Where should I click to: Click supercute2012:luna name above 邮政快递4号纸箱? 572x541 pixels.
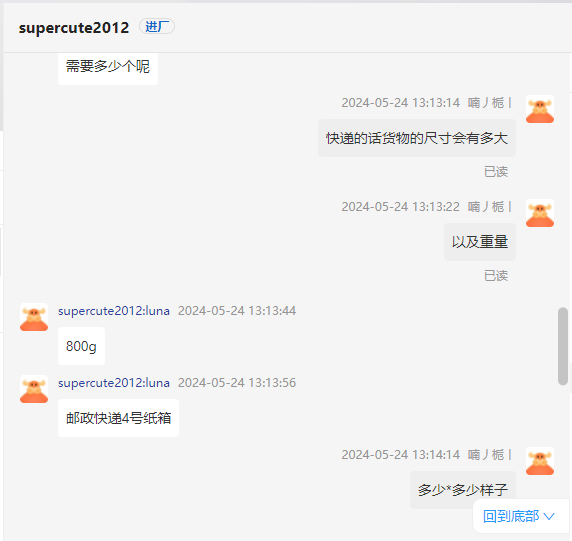pyautogui.click(x=114, y=383)
